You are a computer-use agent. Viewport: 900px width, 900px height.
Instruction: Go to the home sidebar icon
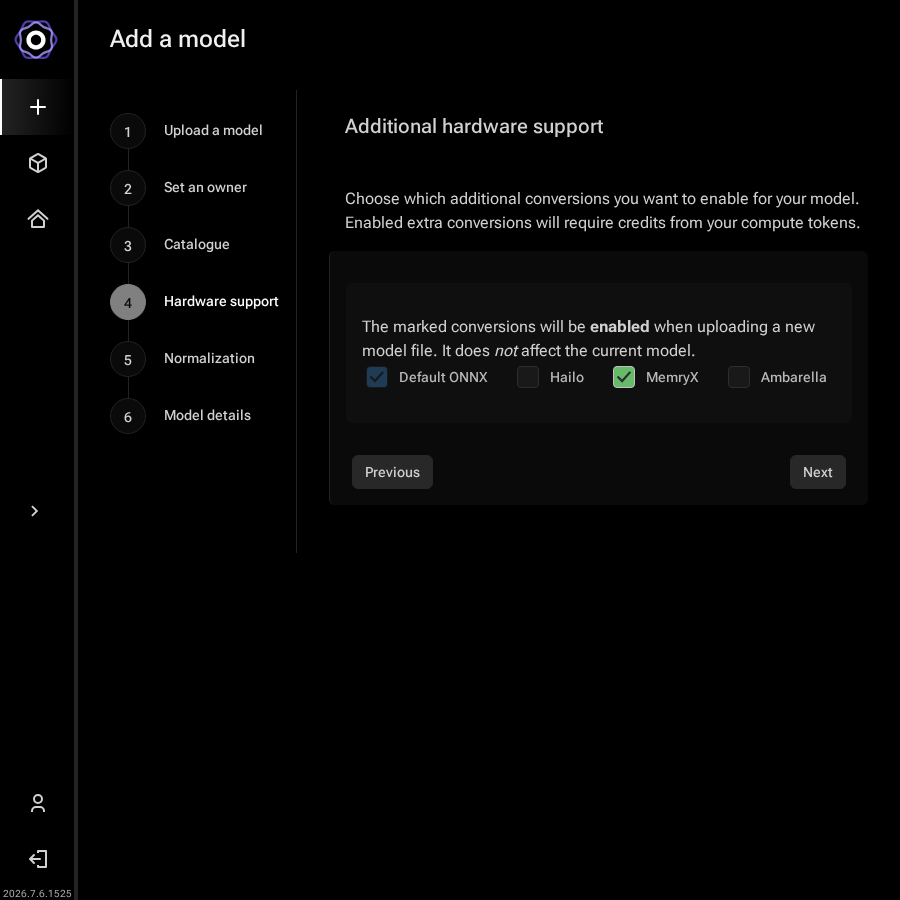(38, 219)
